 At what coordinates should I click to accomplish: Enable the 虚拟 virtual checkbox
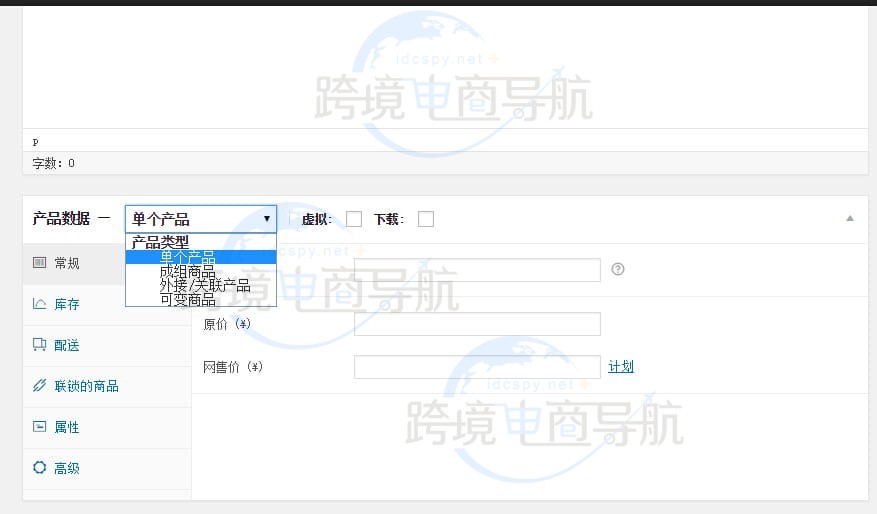coord(354,219)
